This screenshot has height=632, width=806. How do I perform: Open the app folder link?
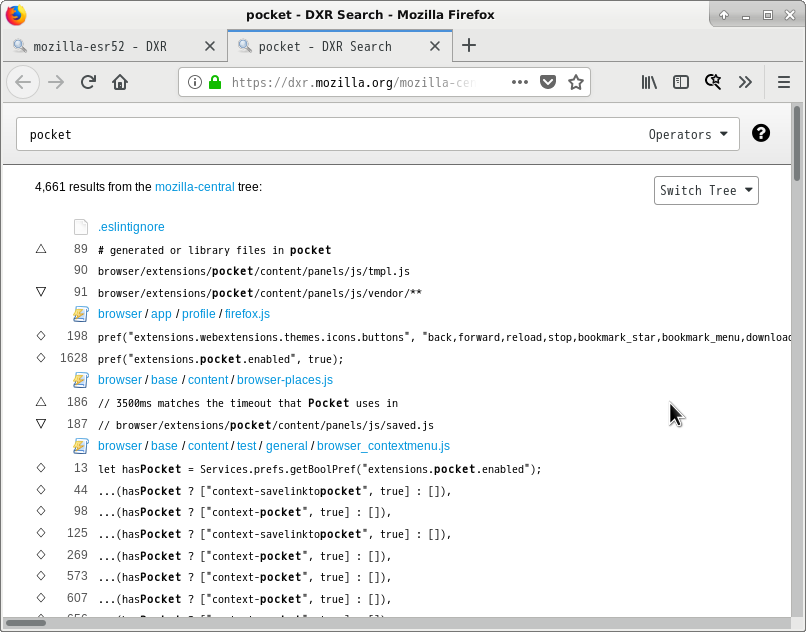[161, 314]
